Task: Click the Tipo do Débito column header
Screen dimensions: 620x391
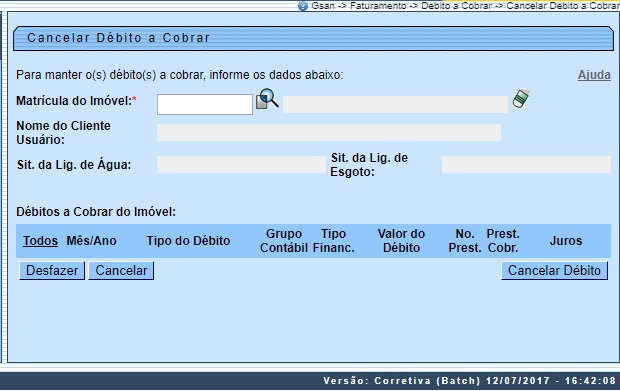Action: tap(188, 240)
